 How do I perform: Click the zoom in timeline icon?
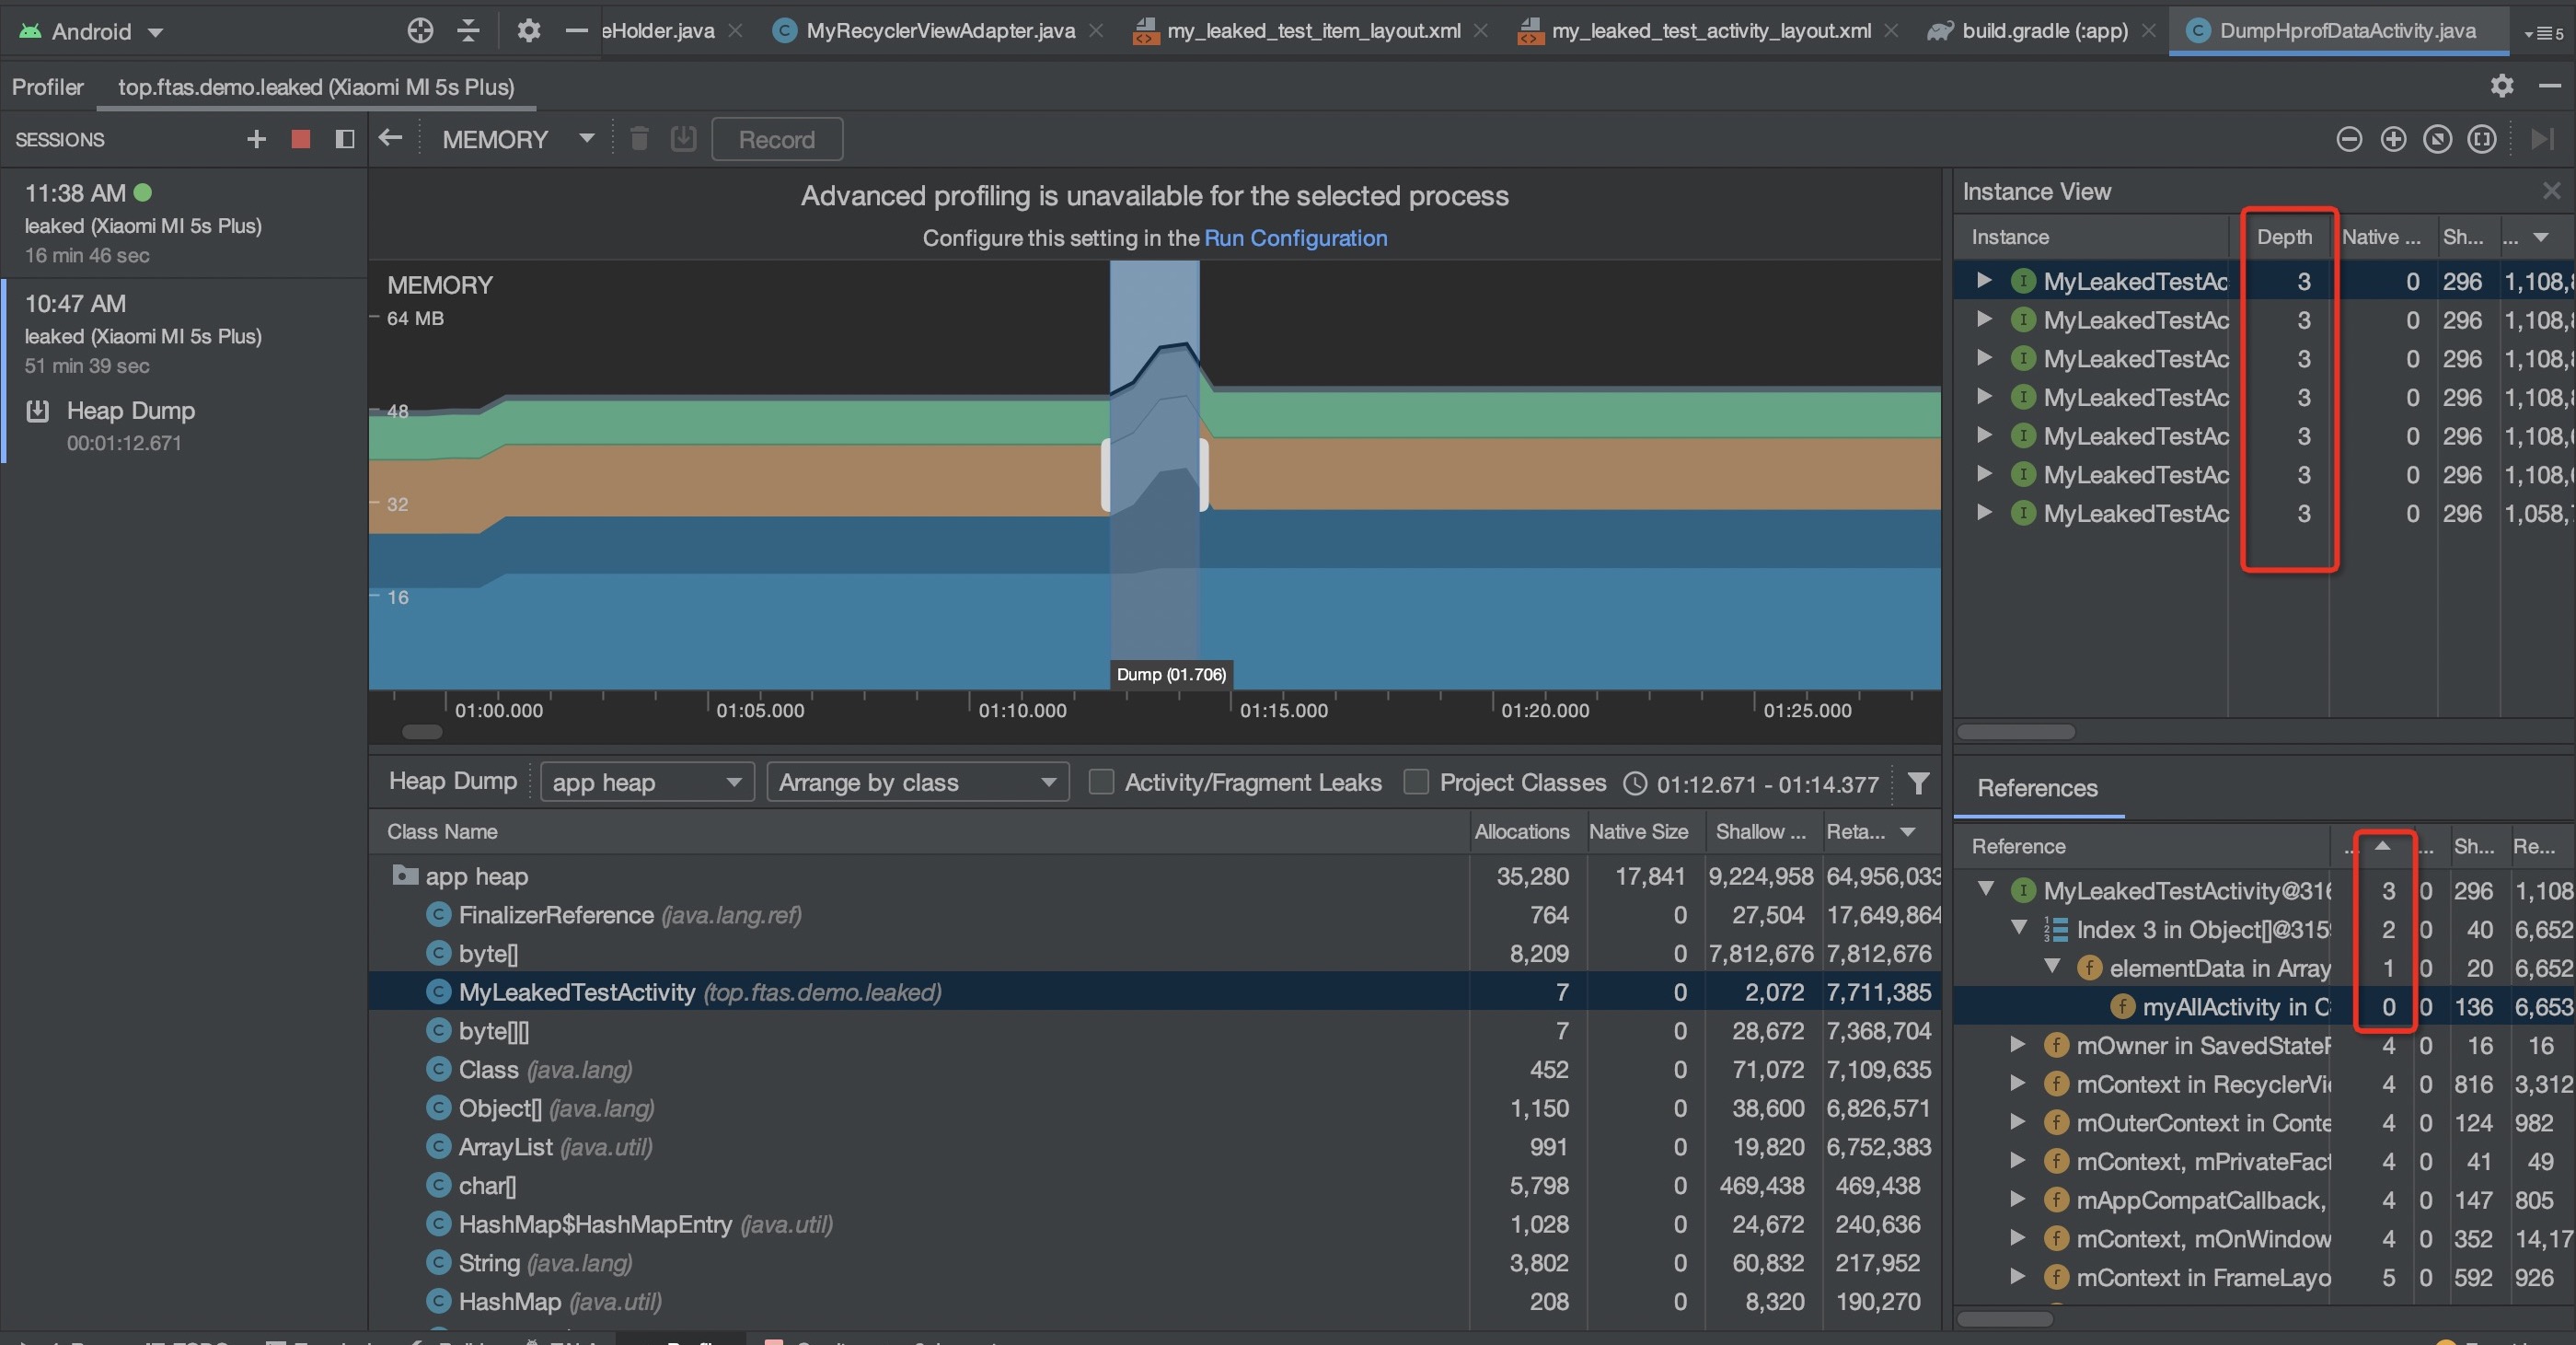tap(2393, 139)
